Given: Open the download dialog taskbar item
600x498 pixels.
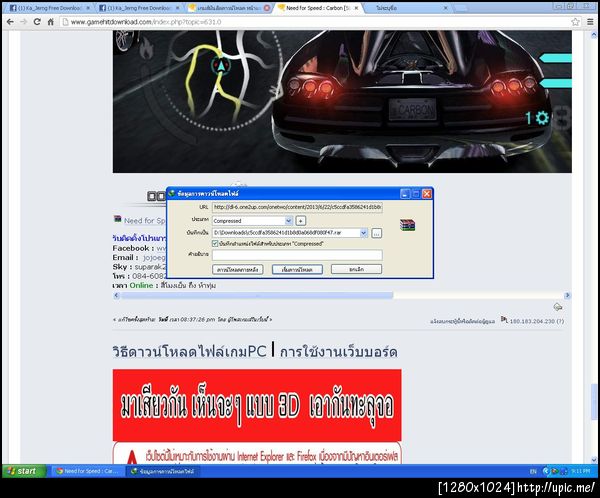Looking at the screenshot, I should [x=163, y=471].
